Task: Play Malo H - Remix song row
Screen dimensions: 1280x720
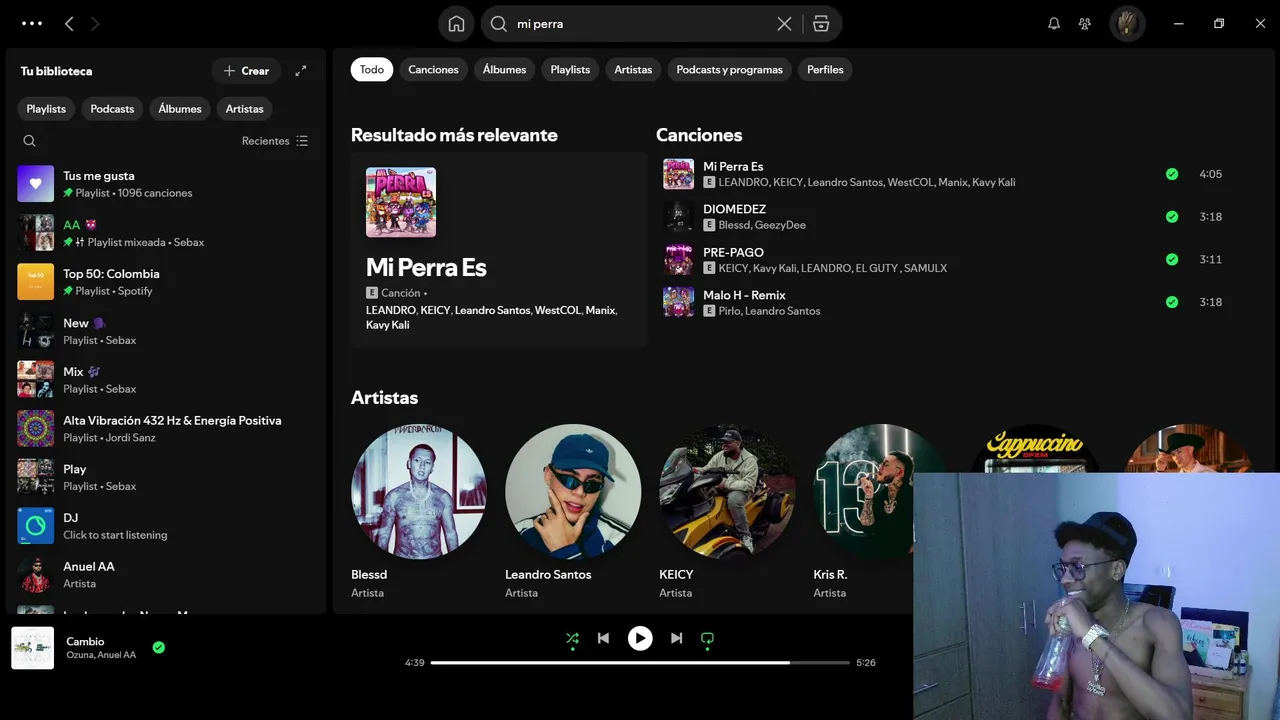Action: (x=944, y=302)
